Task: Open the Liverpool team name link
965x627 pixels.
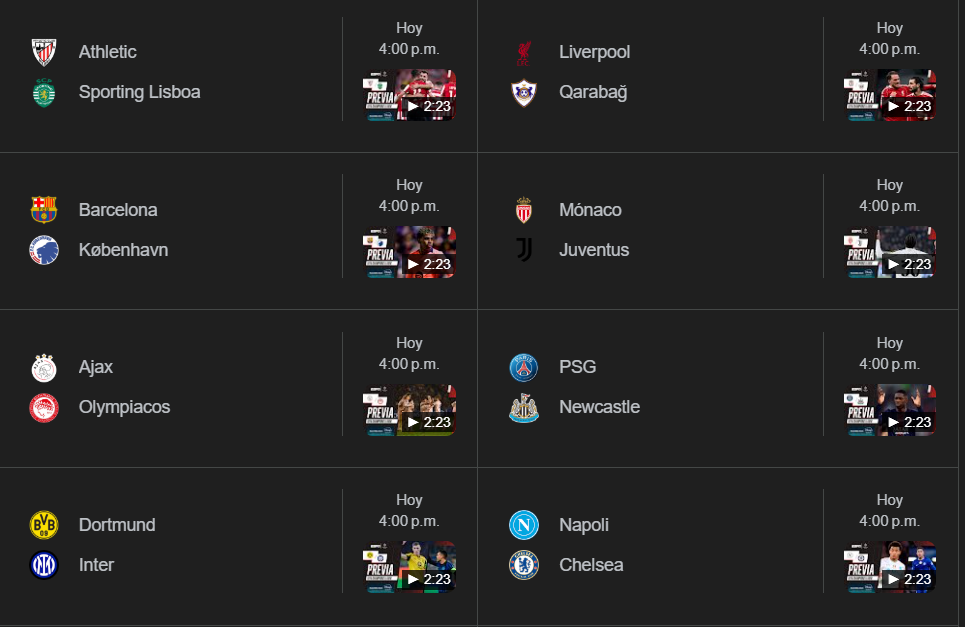Action: [x=594, y=52]
